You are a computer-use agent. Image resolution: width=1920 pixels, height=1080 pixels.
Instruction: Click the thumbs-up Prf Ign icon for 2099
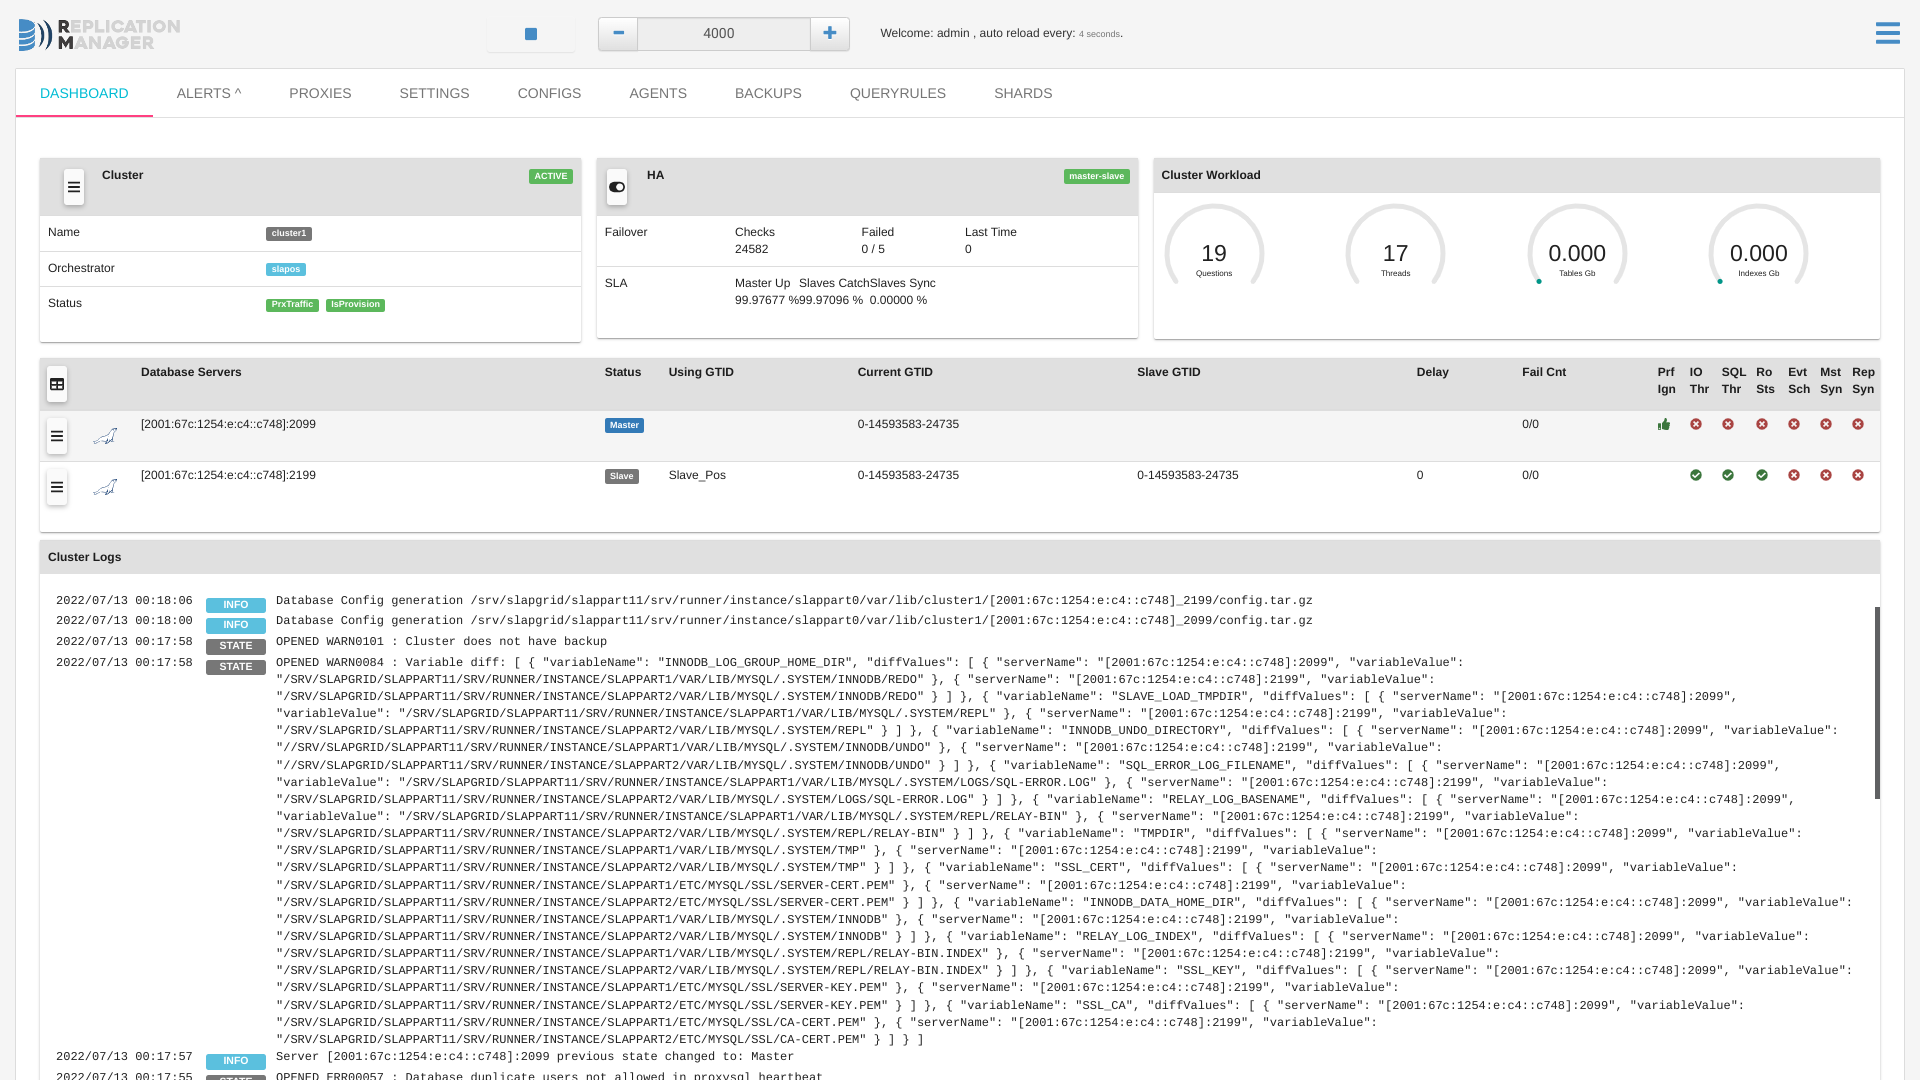[x=1664, y=425]
